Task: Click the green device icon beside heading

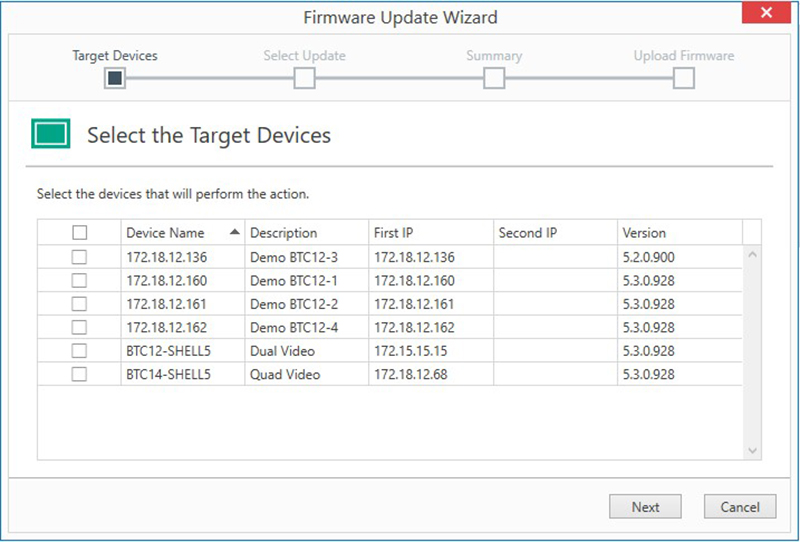Action: pyautogui.click(x=51, y=134)
